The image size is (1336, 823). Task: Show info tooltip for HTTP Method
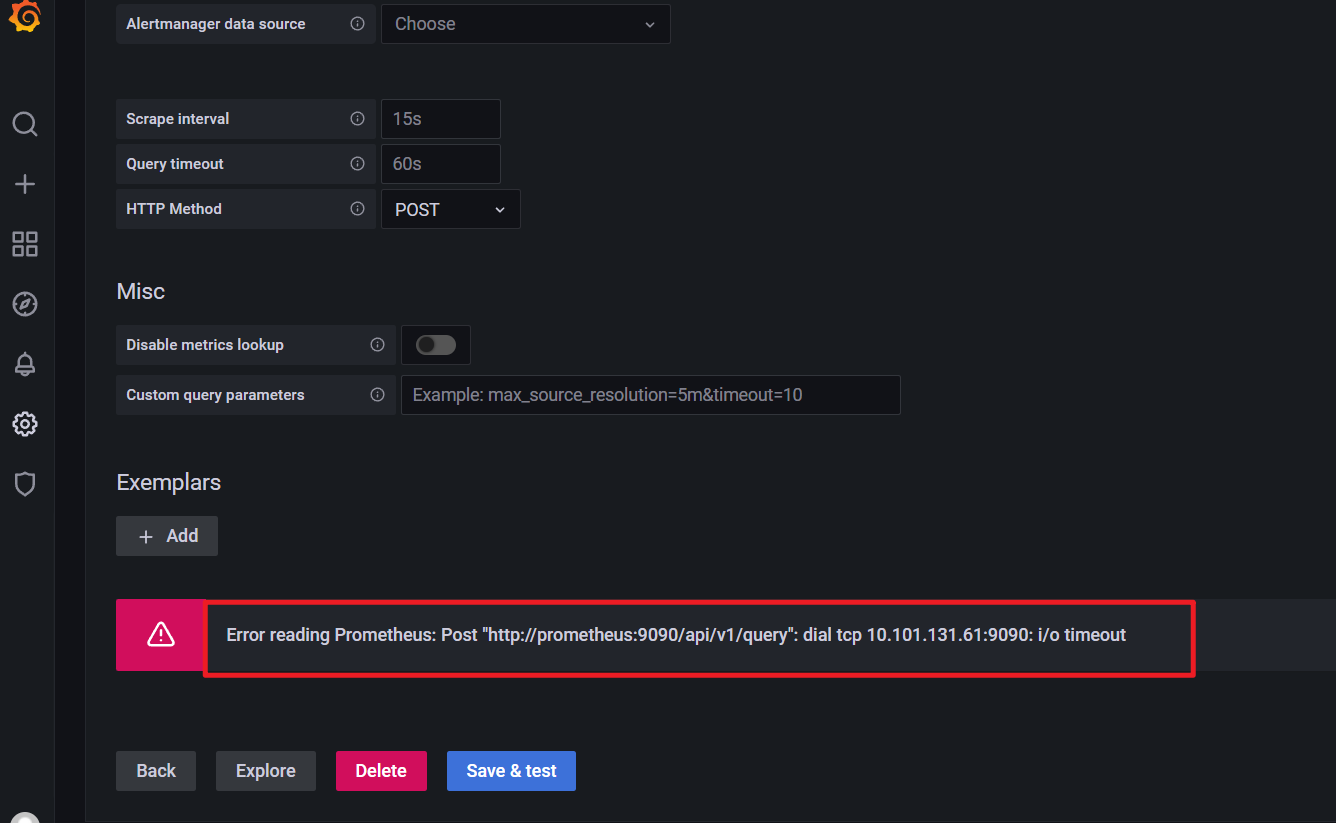[x=357, y=209]
